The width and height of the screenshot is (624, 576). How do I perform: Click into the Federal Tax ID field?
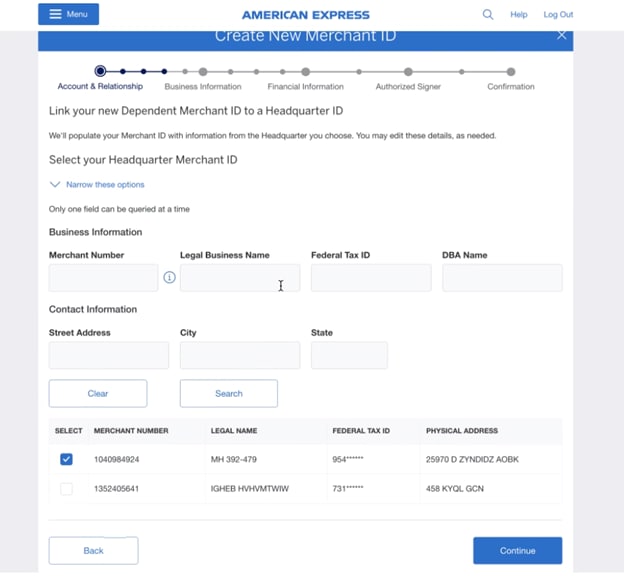[x=370, y=278]
